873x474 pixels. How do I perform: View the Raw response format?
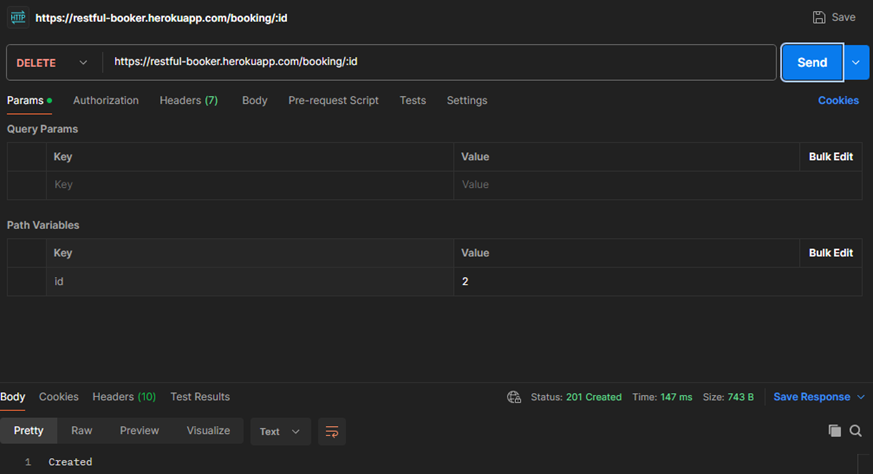82,430
